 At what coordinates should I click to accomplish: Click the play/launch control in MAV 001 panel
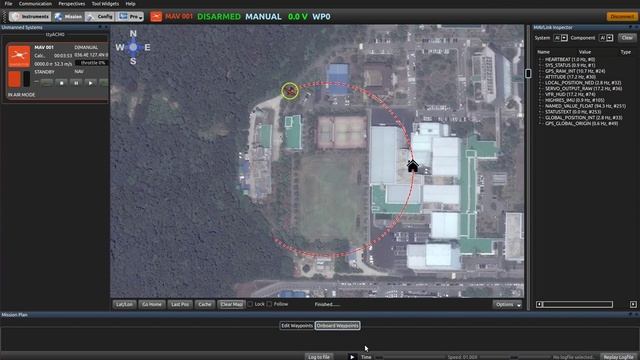pos(91,83)
